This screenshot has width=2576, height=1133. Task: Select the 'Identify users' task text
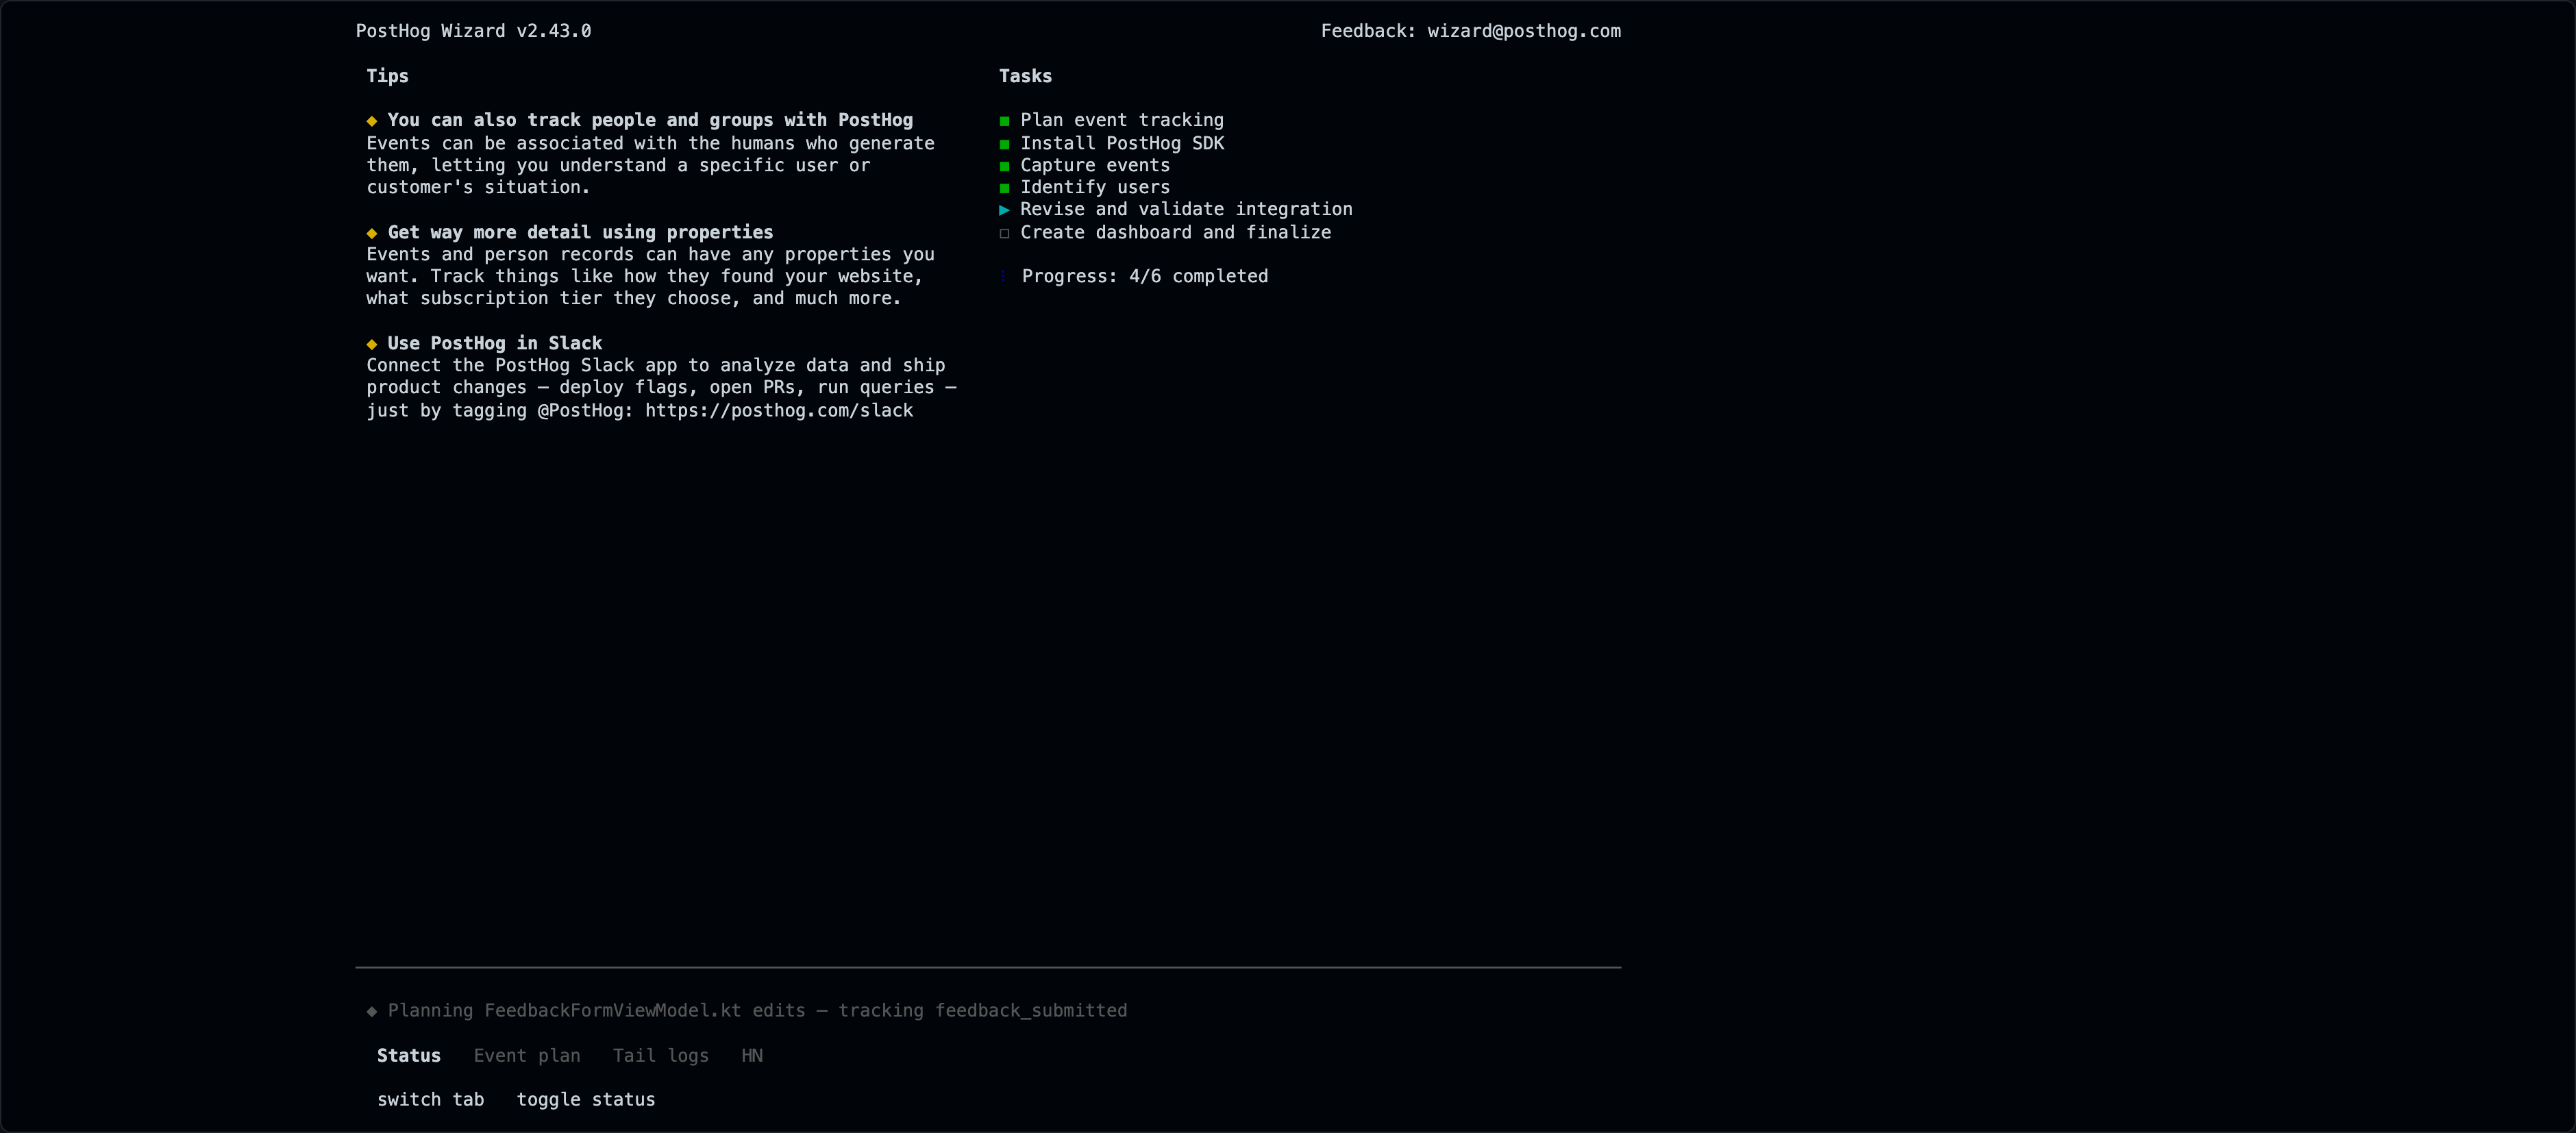[x=1095, y=187]
